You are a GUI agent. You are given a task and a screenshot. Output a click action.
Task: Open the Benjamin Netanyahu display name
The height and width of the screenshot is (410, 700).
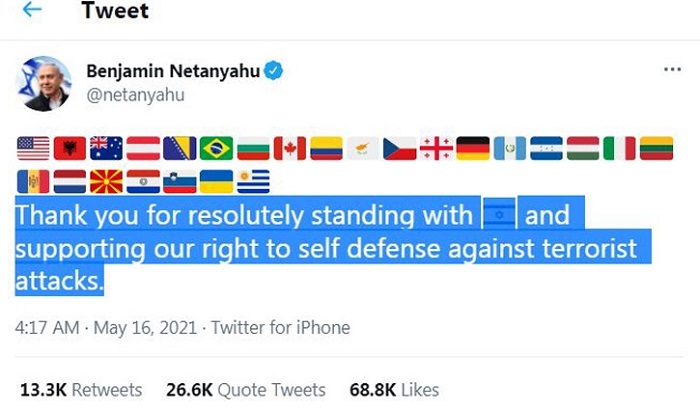tap(172, 71)
